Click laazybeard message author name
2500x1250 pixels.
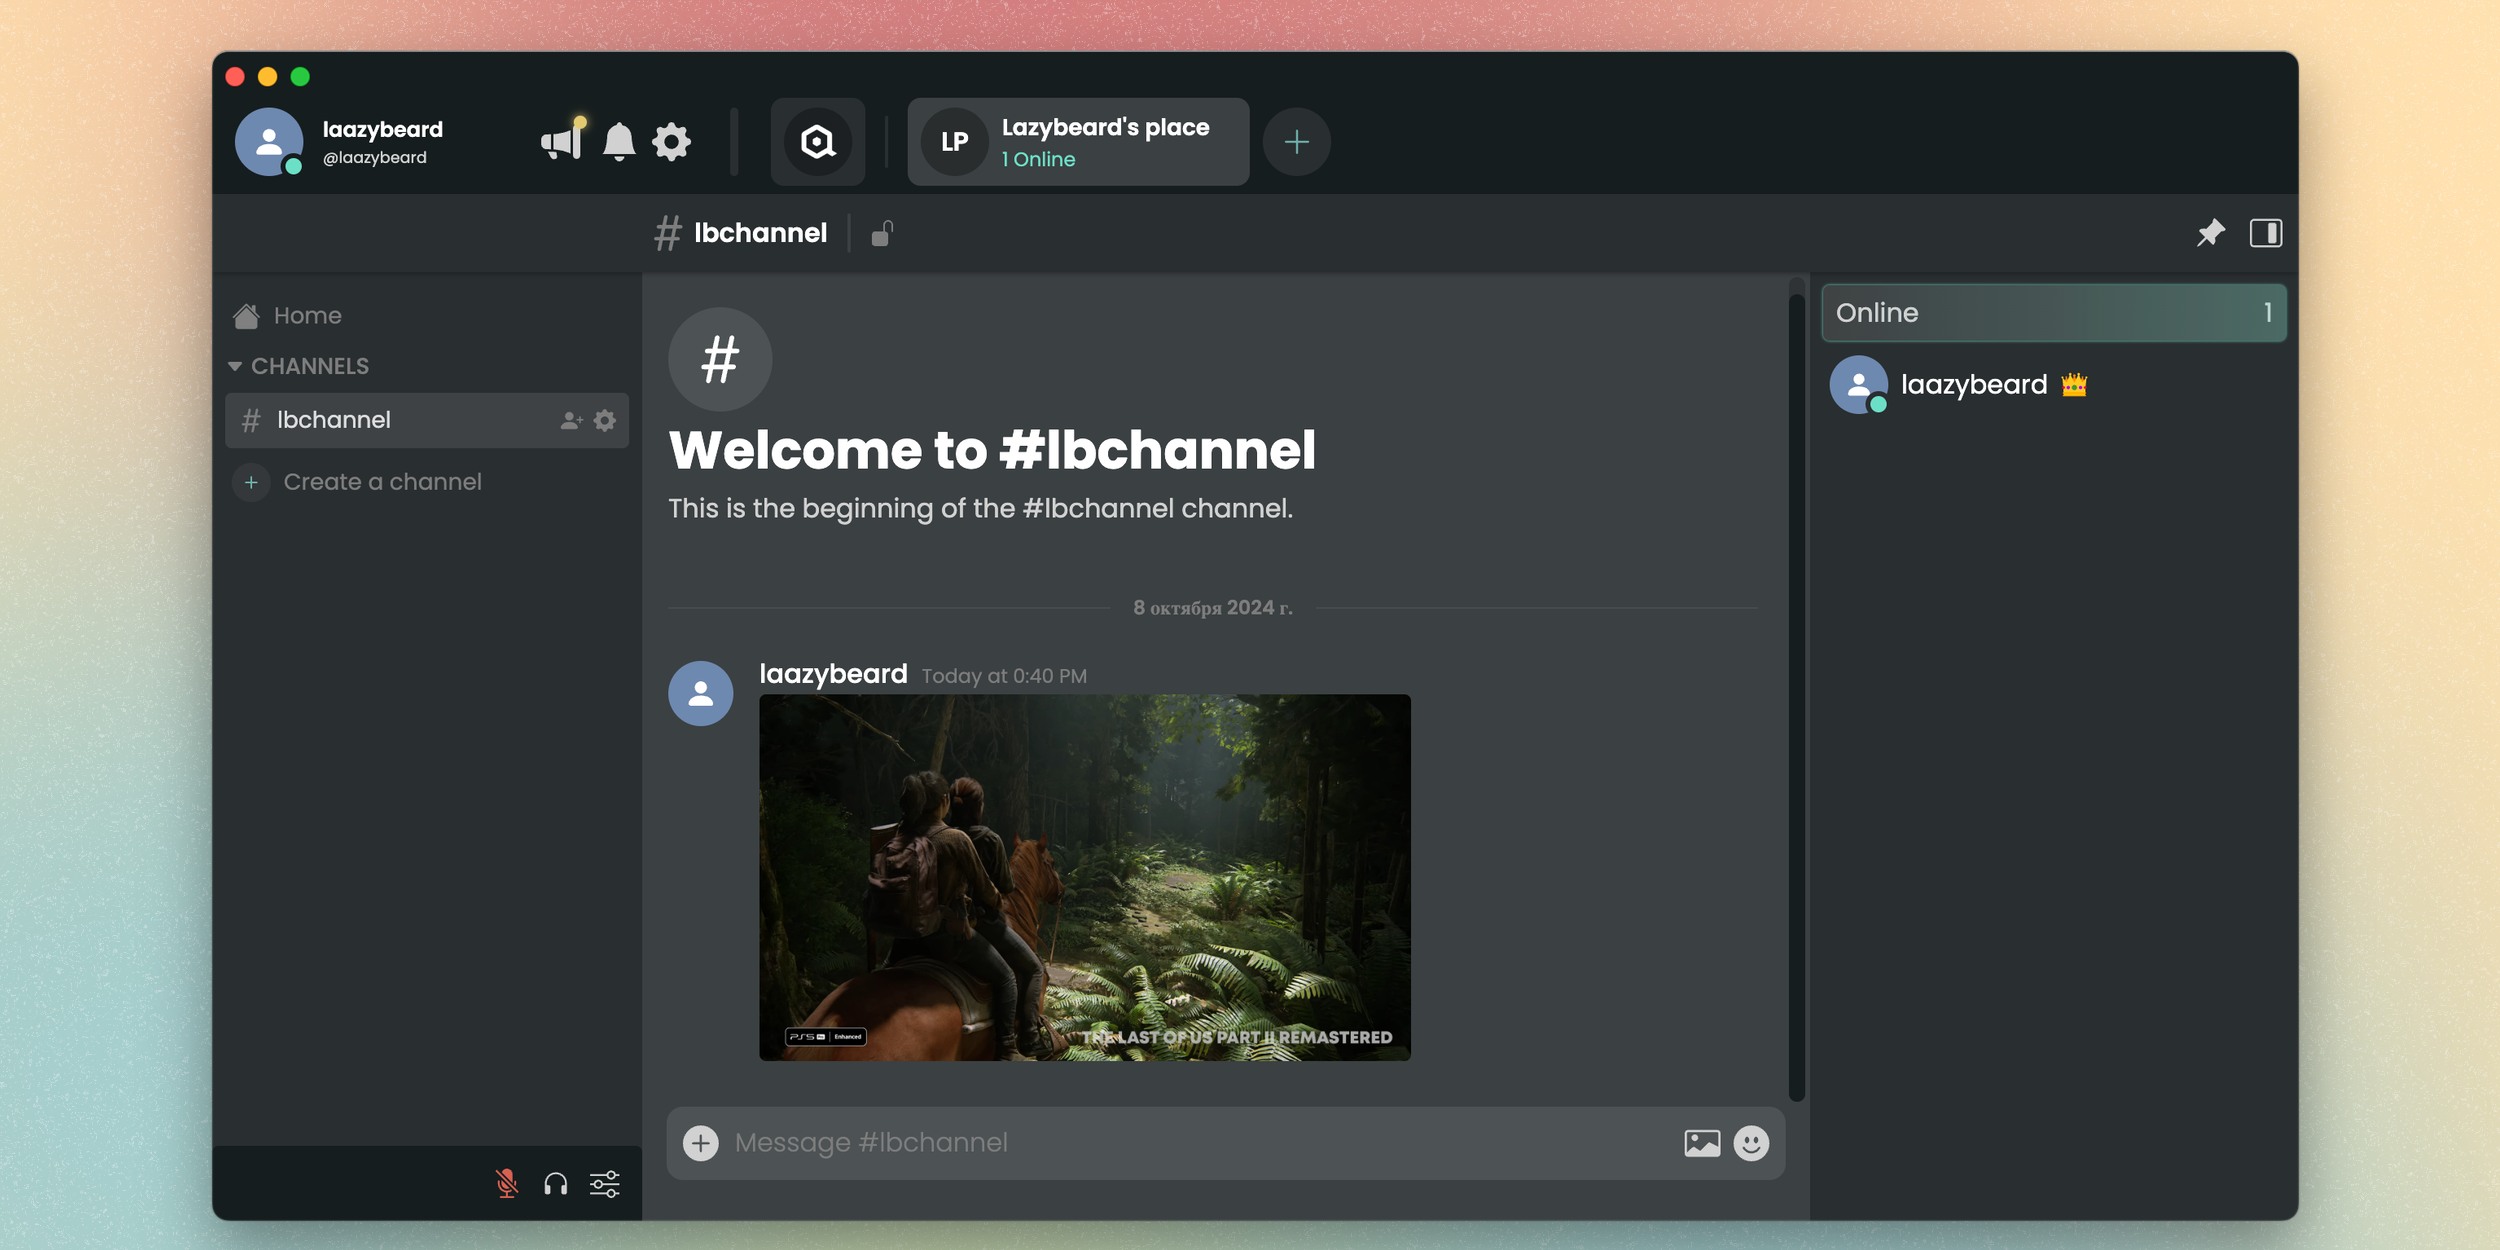(x=833, y=674)
